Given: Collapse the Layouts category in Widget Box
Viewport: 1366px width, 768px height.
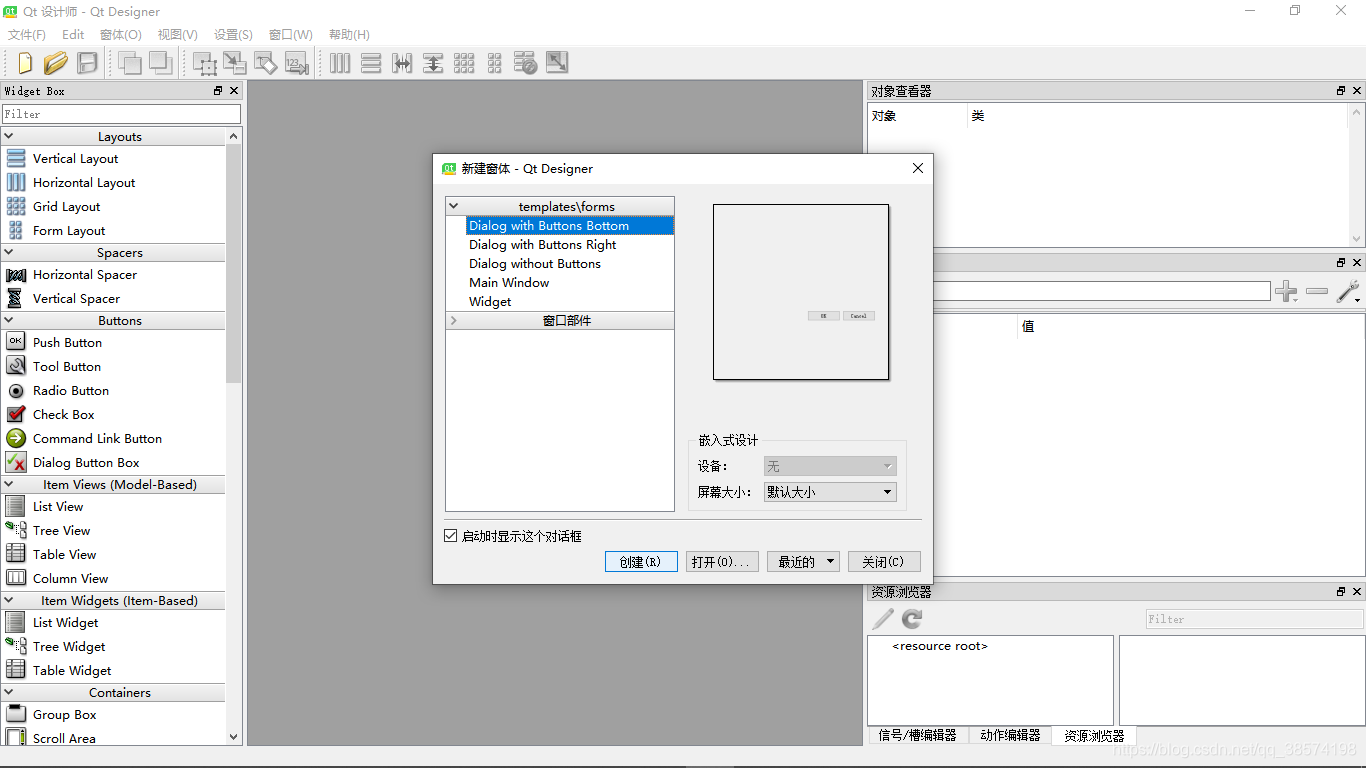Looking at the screenshot, I should point(10,137).
